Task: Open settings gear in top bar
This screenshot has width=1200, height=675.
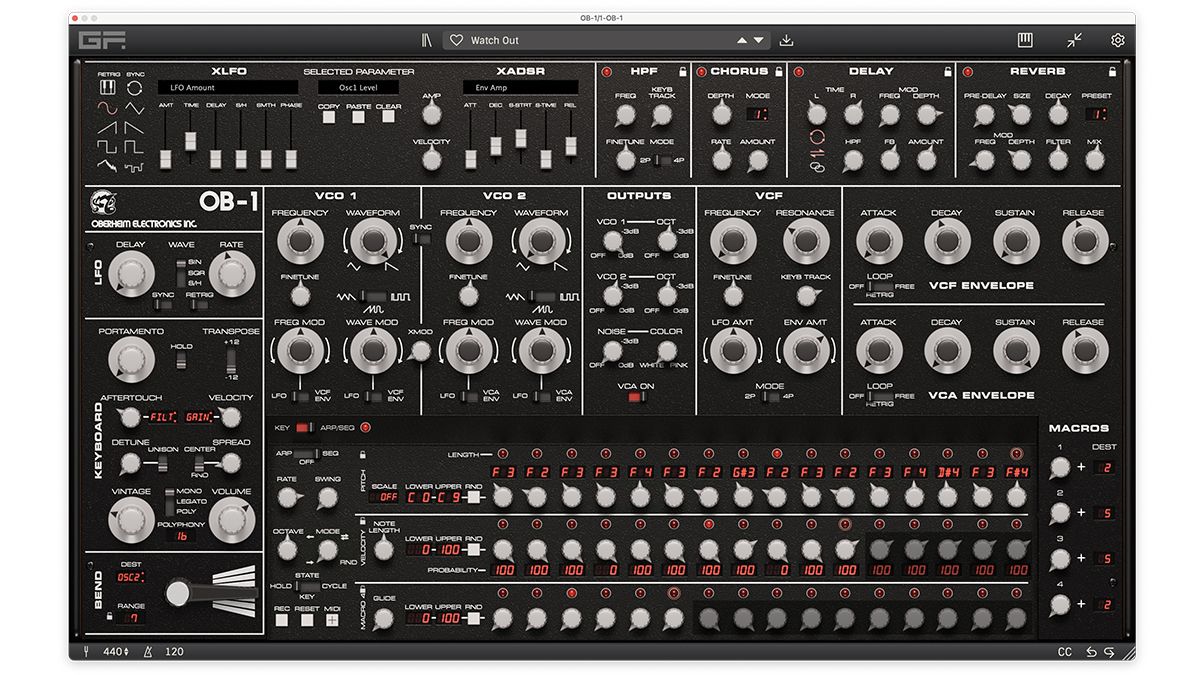Action: click(x=1118, y=40)
